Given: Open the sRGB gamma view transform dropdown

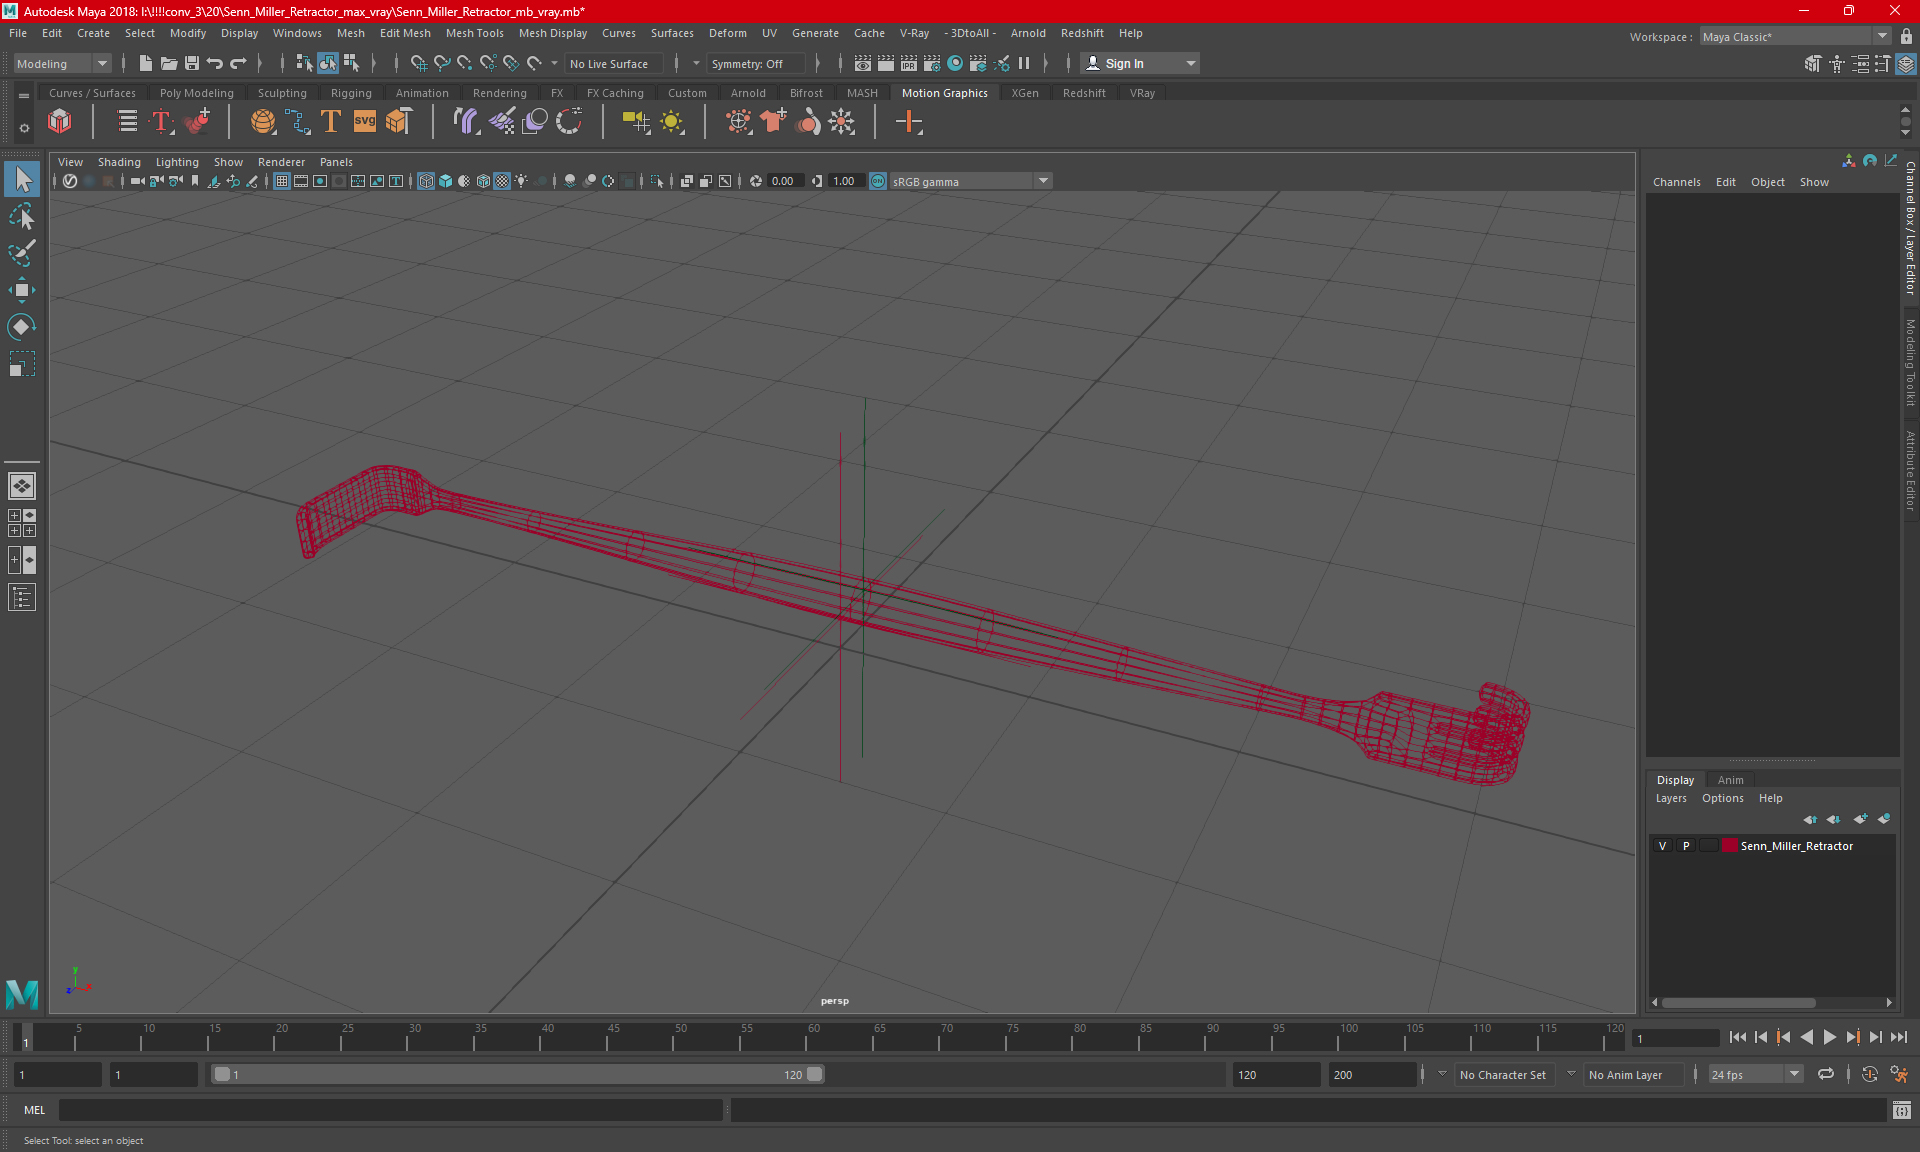Looking at the screenshot, I should point(971,181).
